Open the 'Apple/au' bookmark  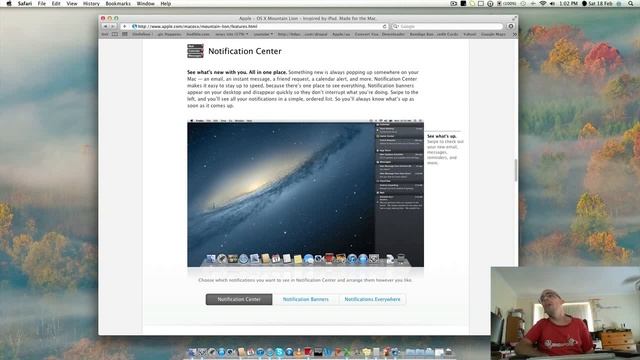click(x=341, y=34)
